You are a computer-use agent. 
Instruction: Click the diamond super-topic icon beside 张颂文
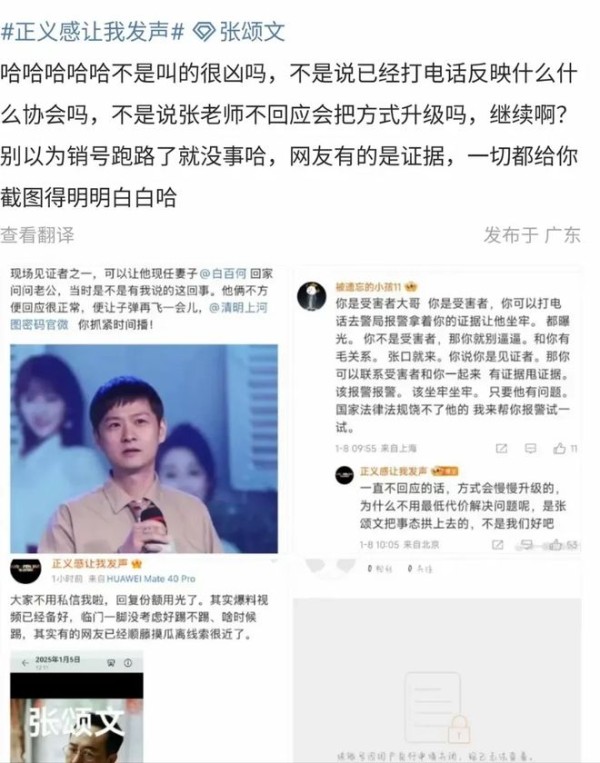pyautogui.click(x=204, y=33)
